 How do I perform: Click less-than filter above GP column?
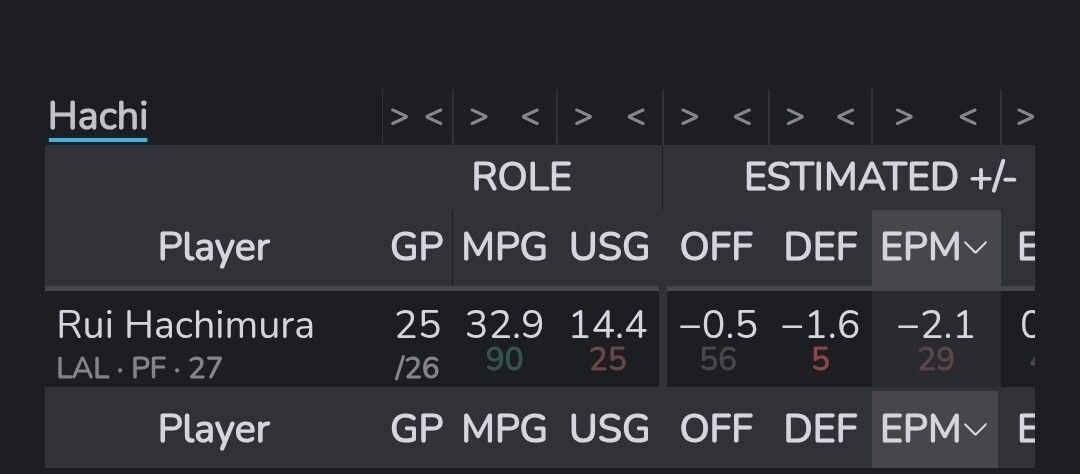434,118
